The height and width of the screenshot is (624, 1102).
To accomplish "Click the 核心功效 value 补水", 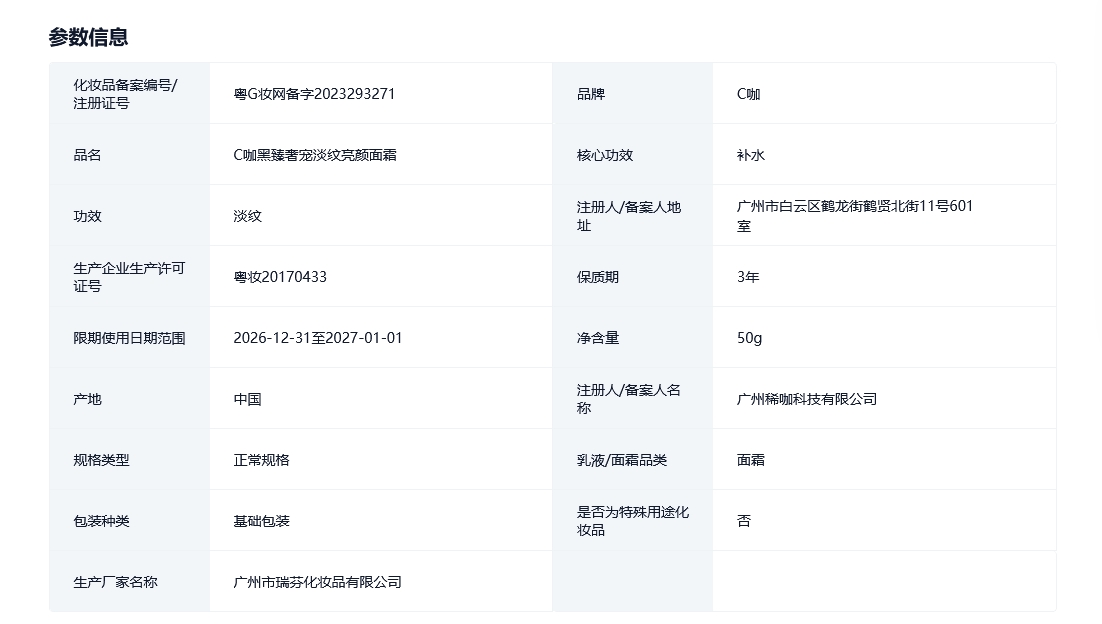I will (x=751, y=155).
